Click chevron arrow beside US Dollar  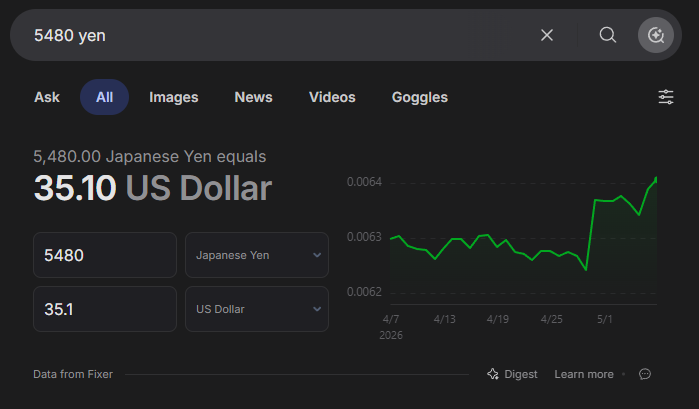tap(317, 309)
